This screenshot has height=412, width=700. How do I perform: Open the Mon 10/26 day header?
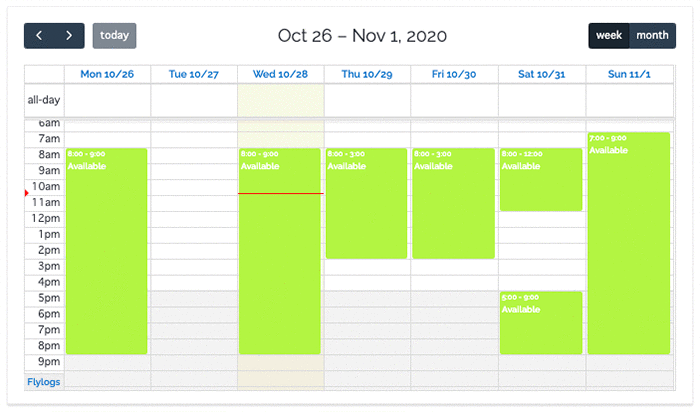click(x=107, y=74)
